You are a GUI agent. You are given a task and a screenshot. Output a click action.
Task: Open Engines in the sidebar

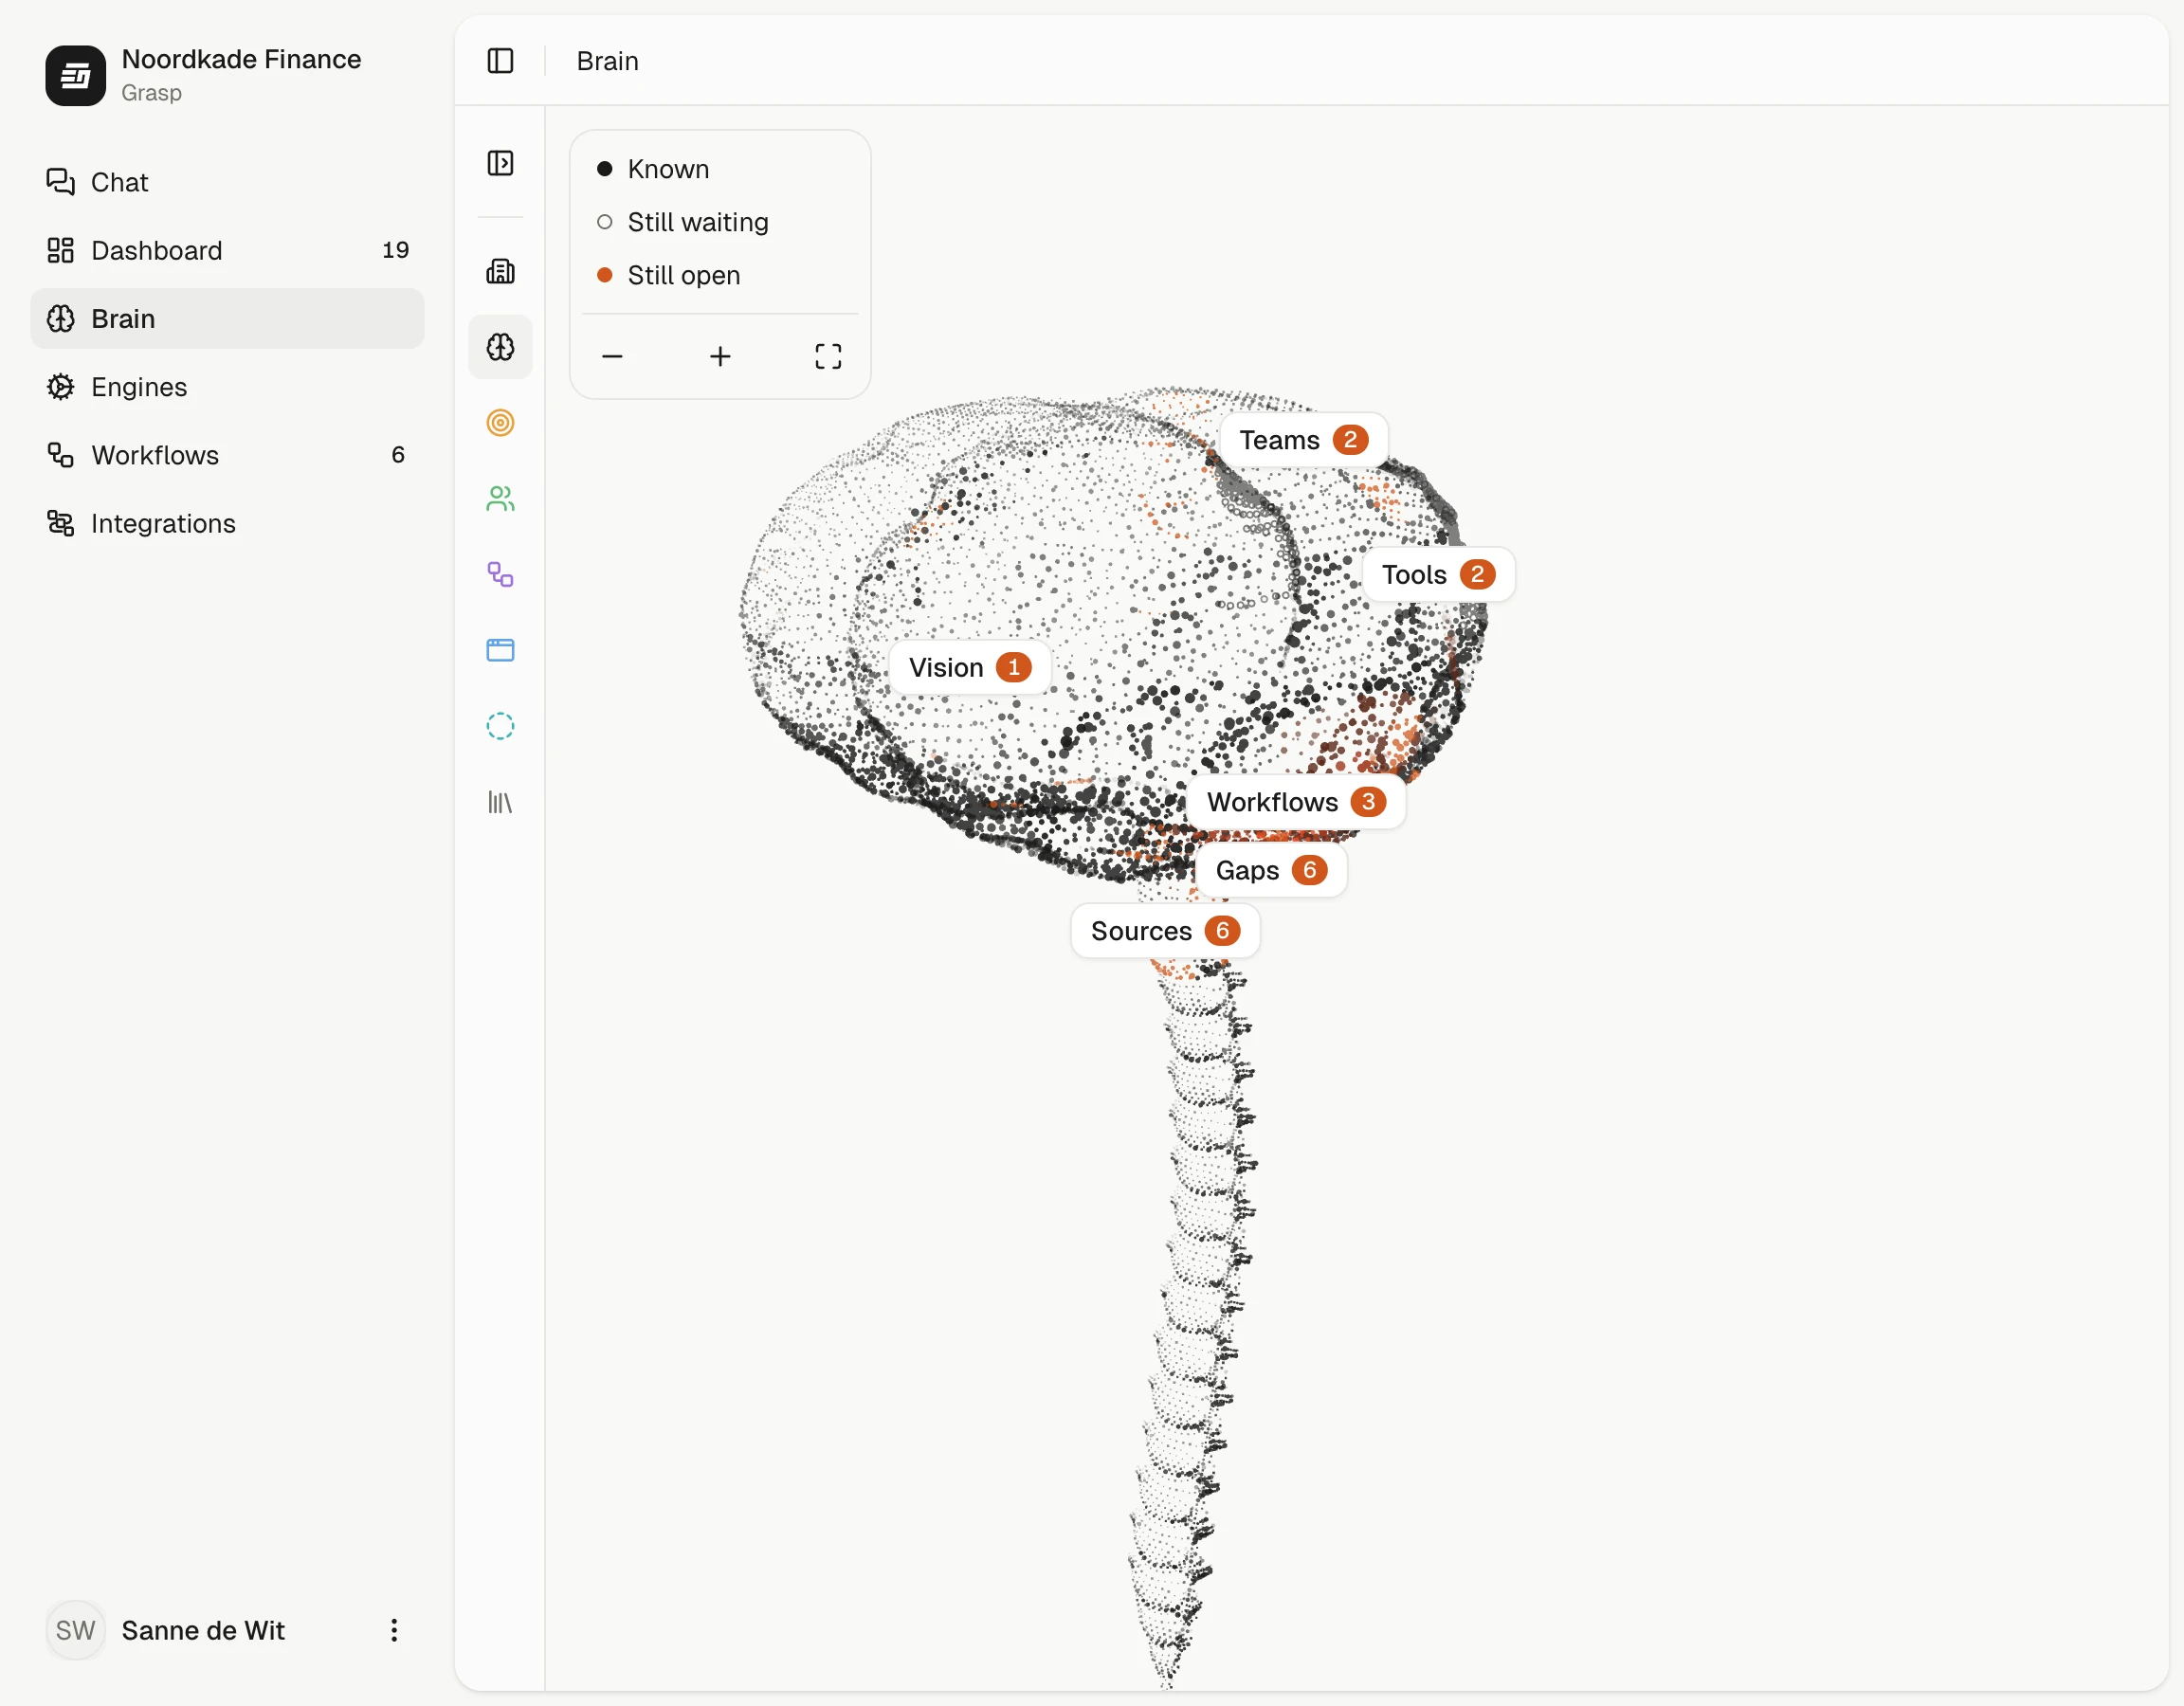[227, 387]
